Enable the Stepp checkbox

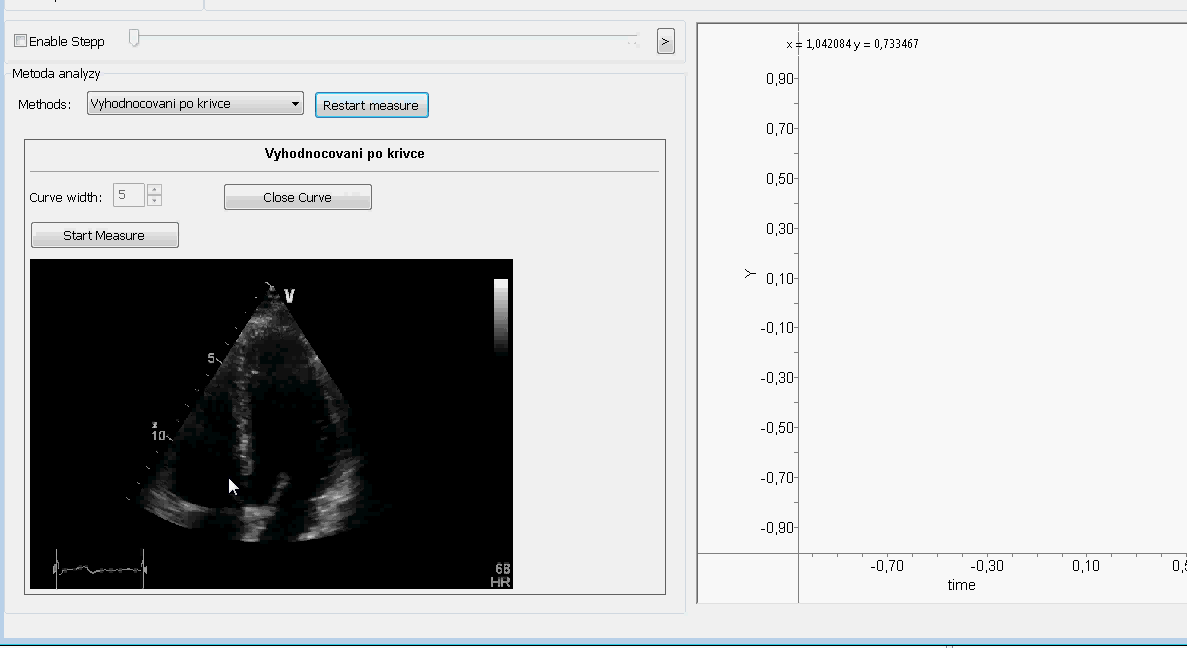point(20,41)
